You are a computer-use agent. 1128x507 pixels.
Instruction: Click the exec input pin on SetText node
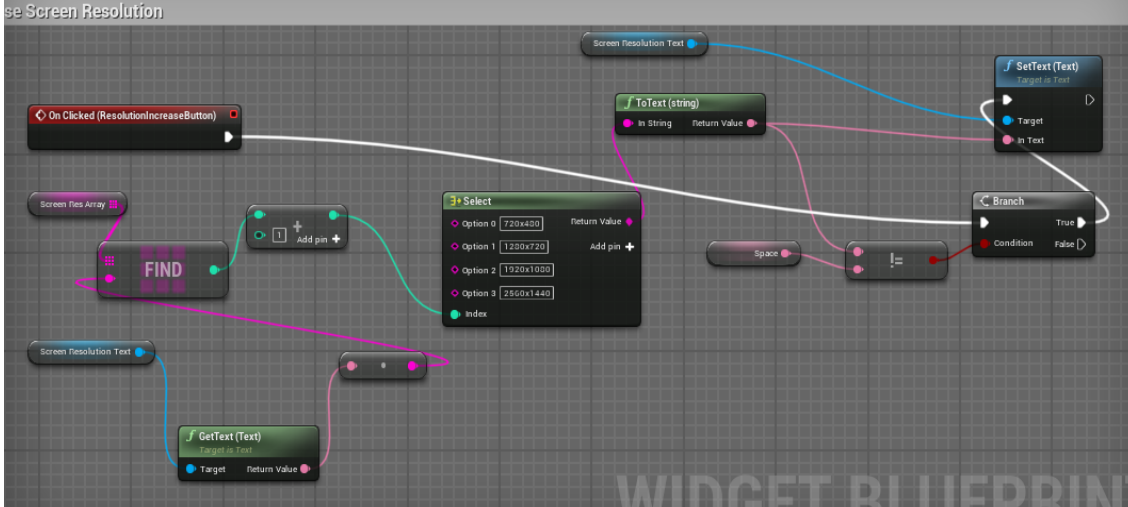click(1007, 100)
